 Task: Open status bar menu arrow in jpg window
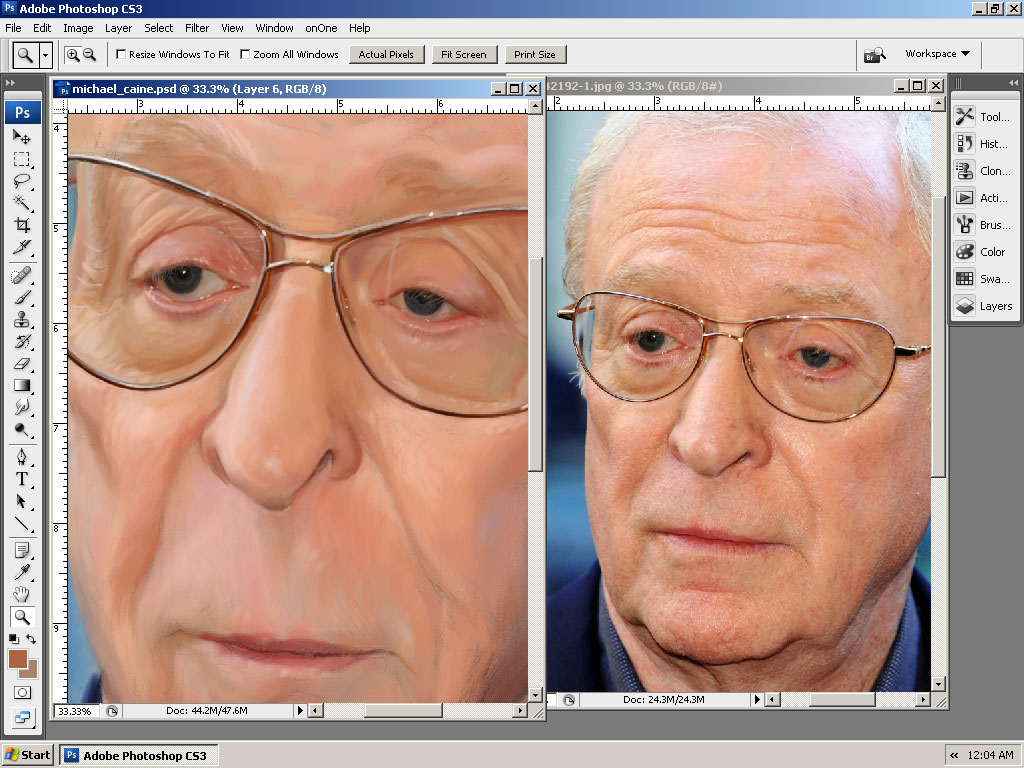pyautogui.click(x=757, y=699)
